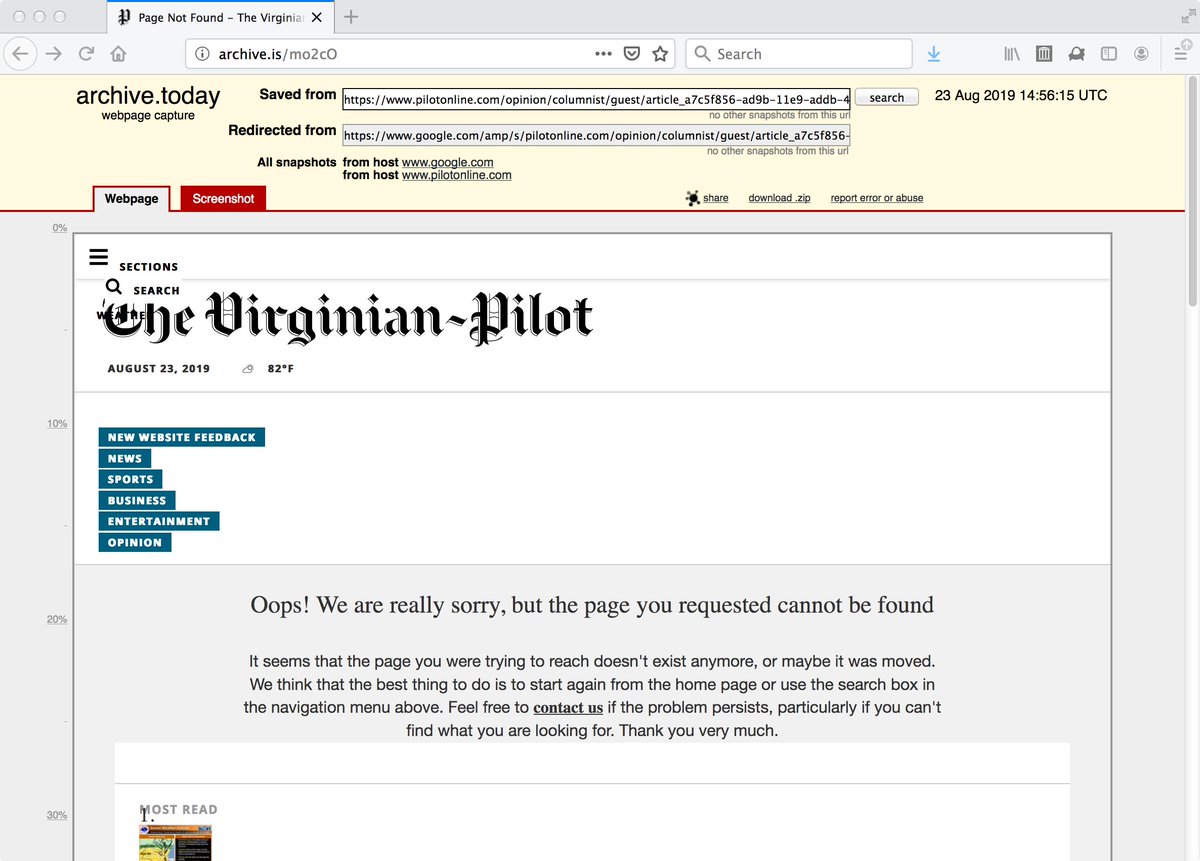The image size is (1200, 861).
Task: Open the Business section
Action: (137, 500)
